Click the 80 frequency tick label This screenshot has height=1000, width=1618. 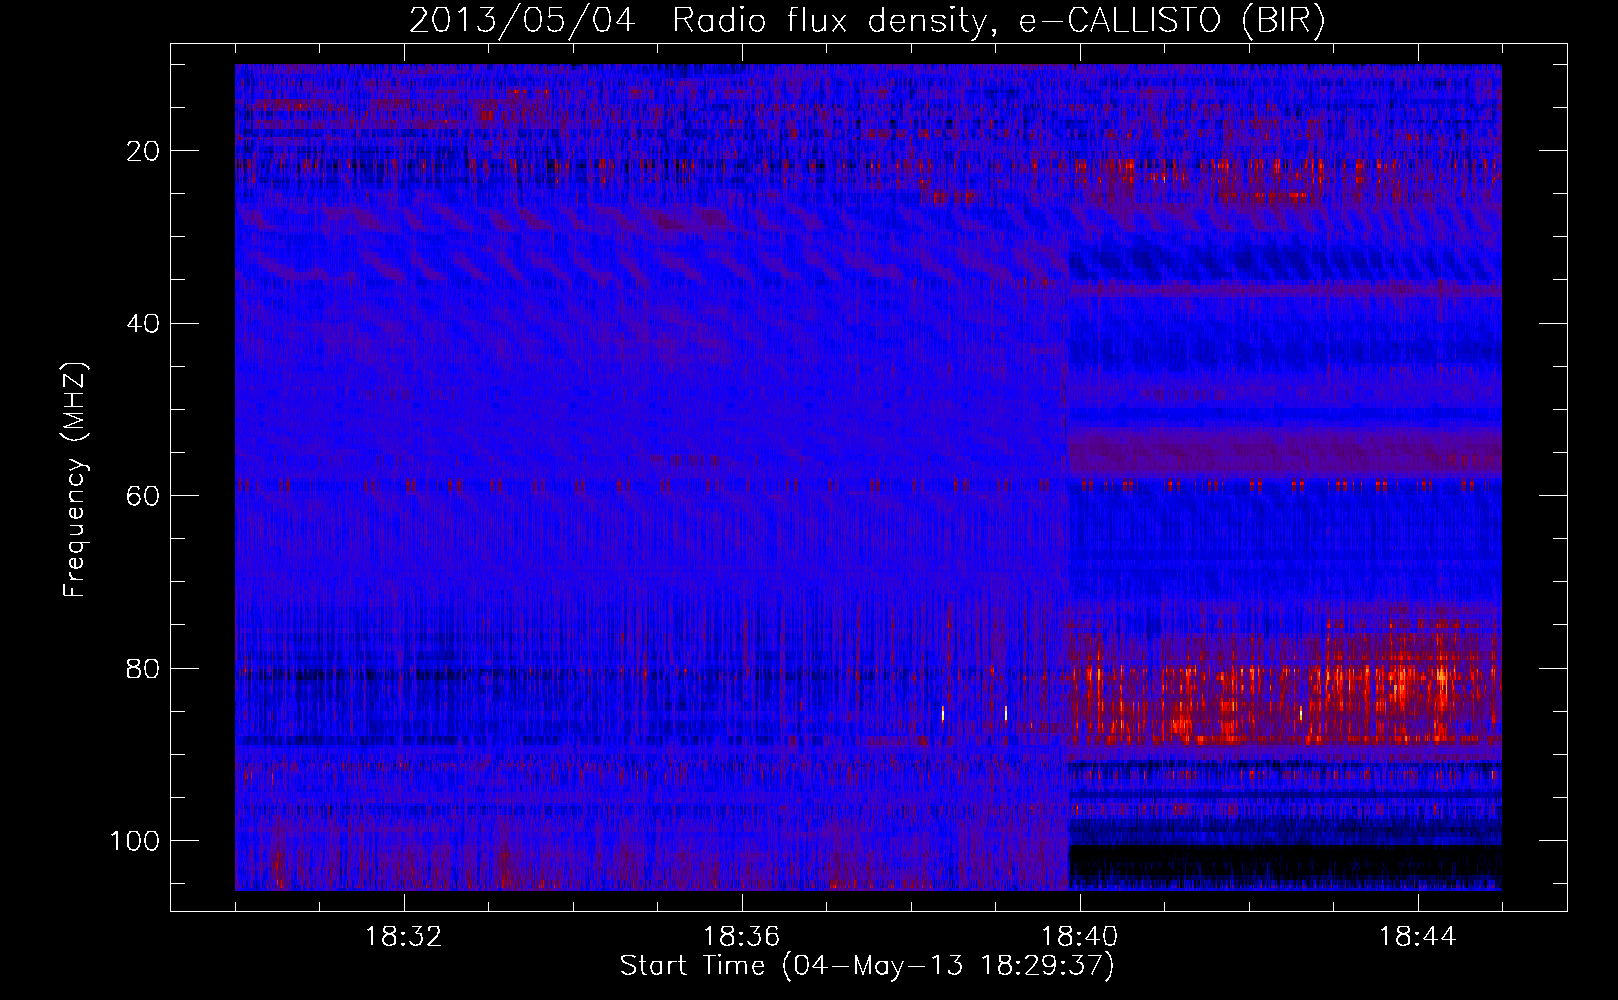pos(144,668)
